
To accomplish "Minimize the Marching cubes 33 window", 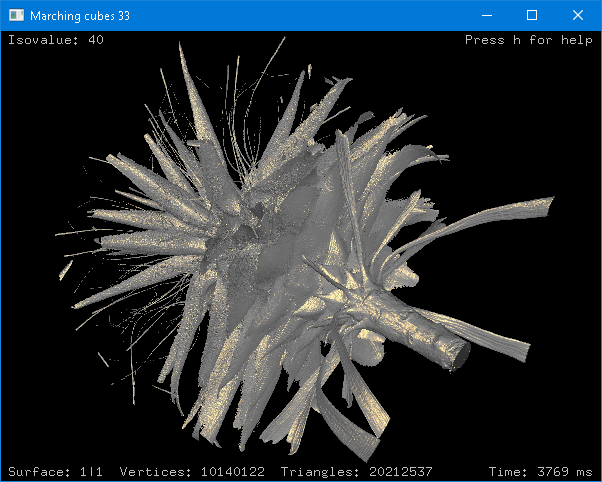I will 487,15.
